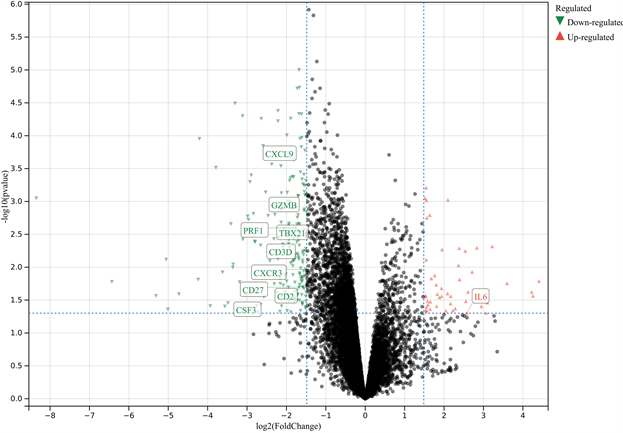Click the 6.0 y-axis tick label
The width and height of the screenshot is (623, 433).
coord(17,5)
